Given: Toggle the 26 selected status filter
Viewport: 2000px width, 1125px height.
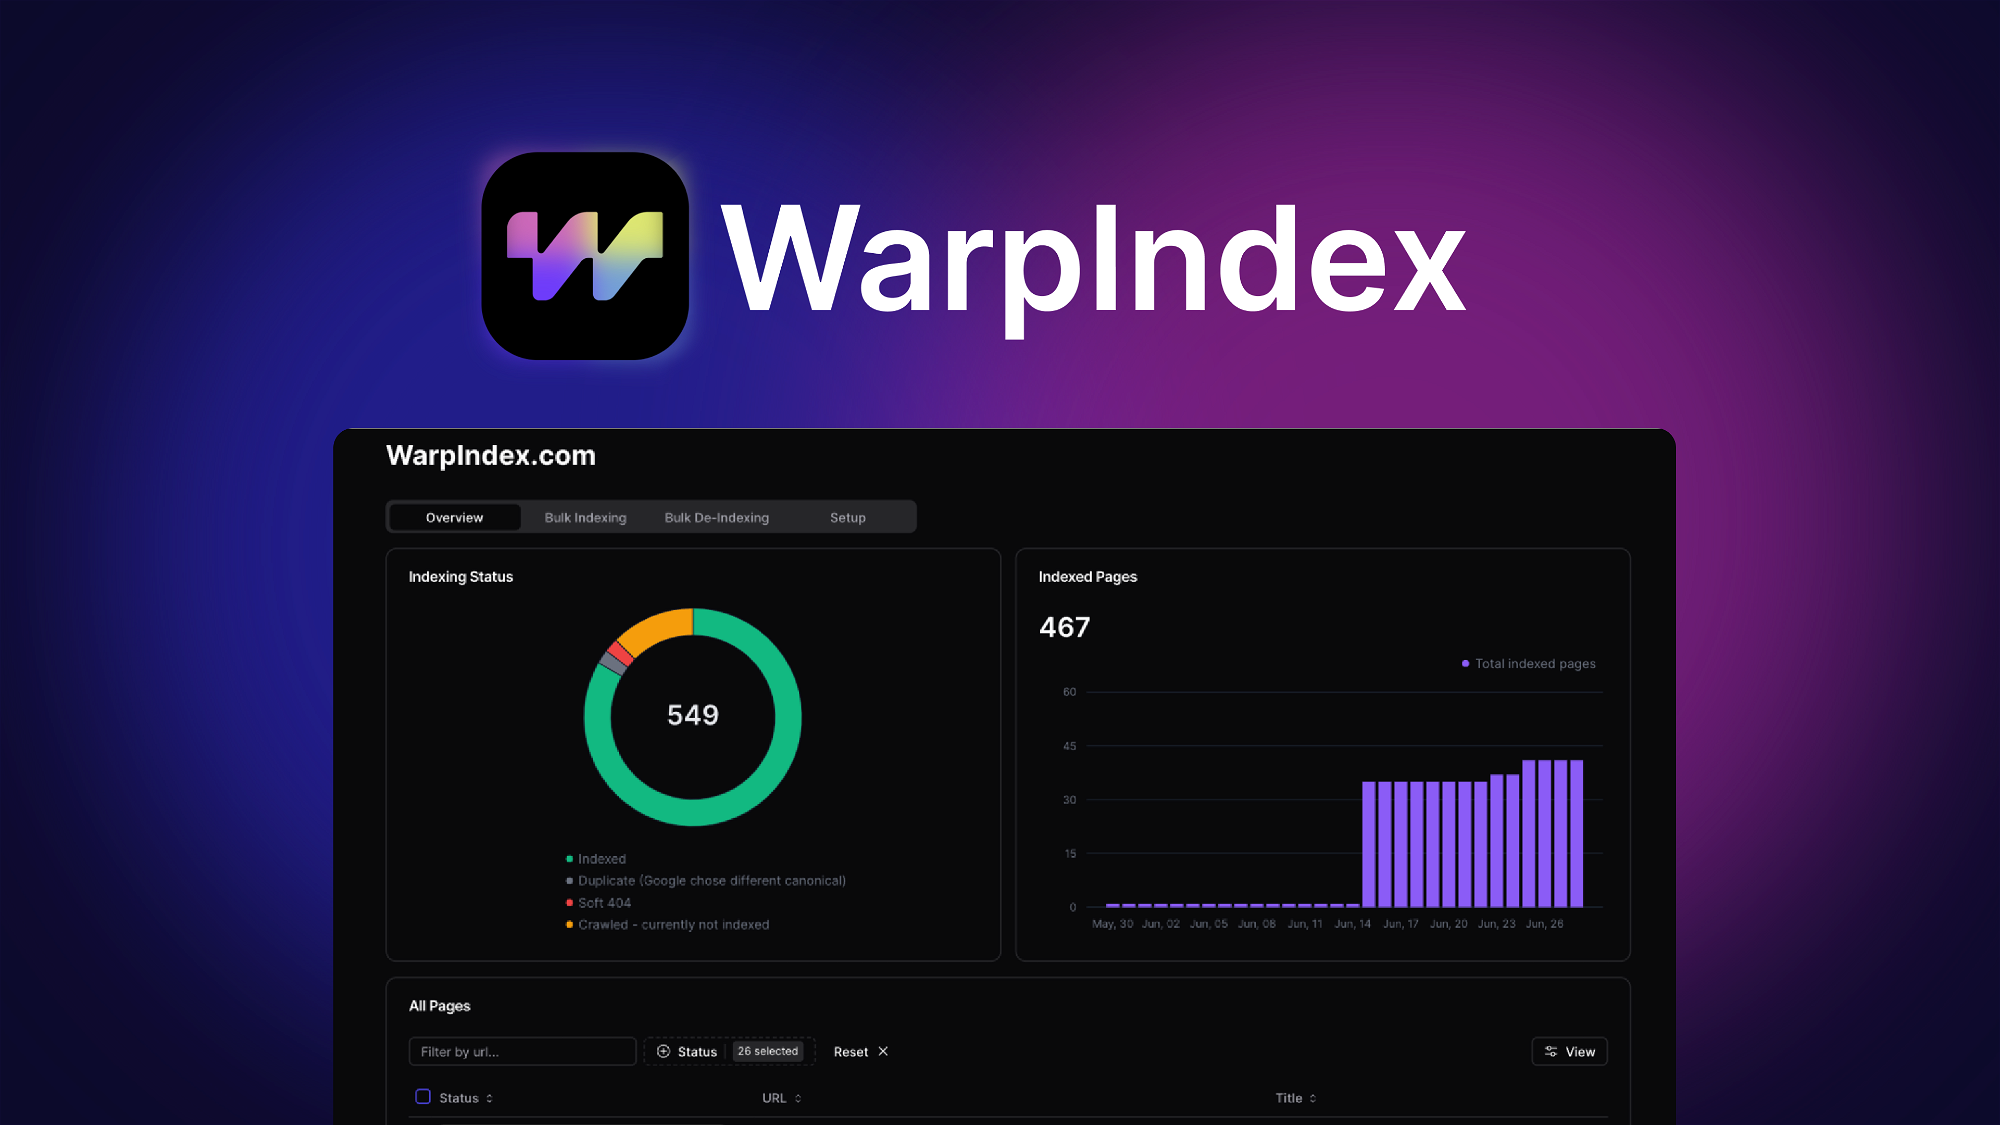Looking at the screenshot, I should click(x=766, y=1051).
